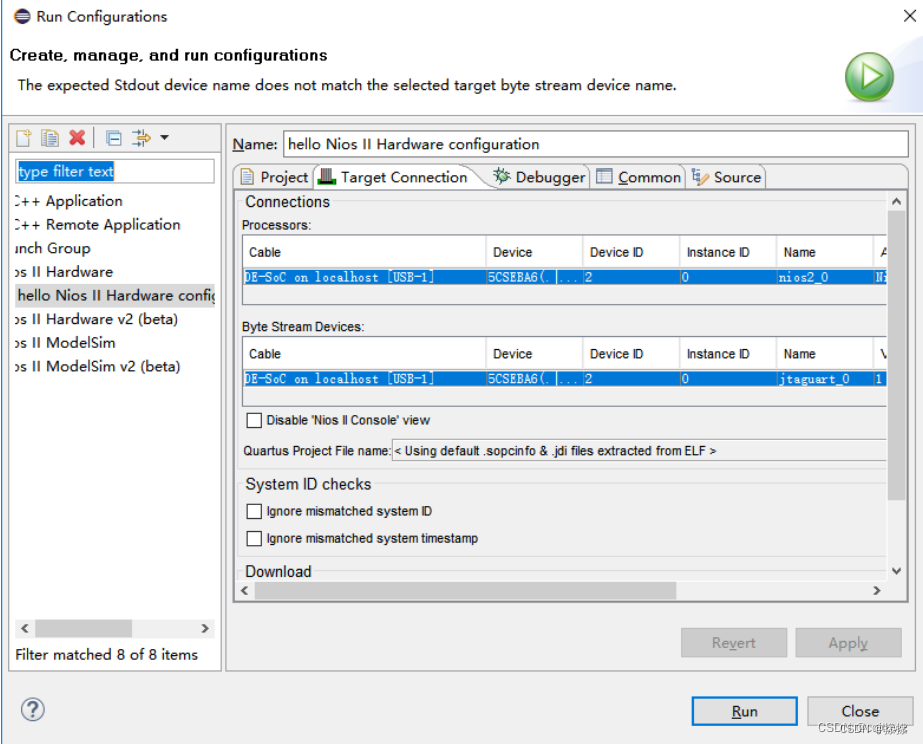Image resolution: width=923 pixels, height=744 pixels.
Task: Click the tree list scroll left arrow
Action: coord(24,629)
